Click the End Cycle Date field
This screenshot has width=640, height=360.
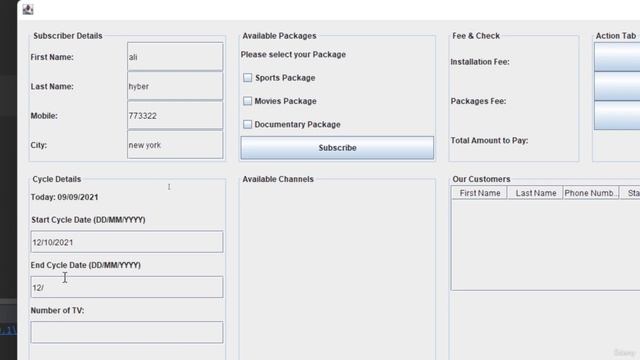(x=127, y=287)
